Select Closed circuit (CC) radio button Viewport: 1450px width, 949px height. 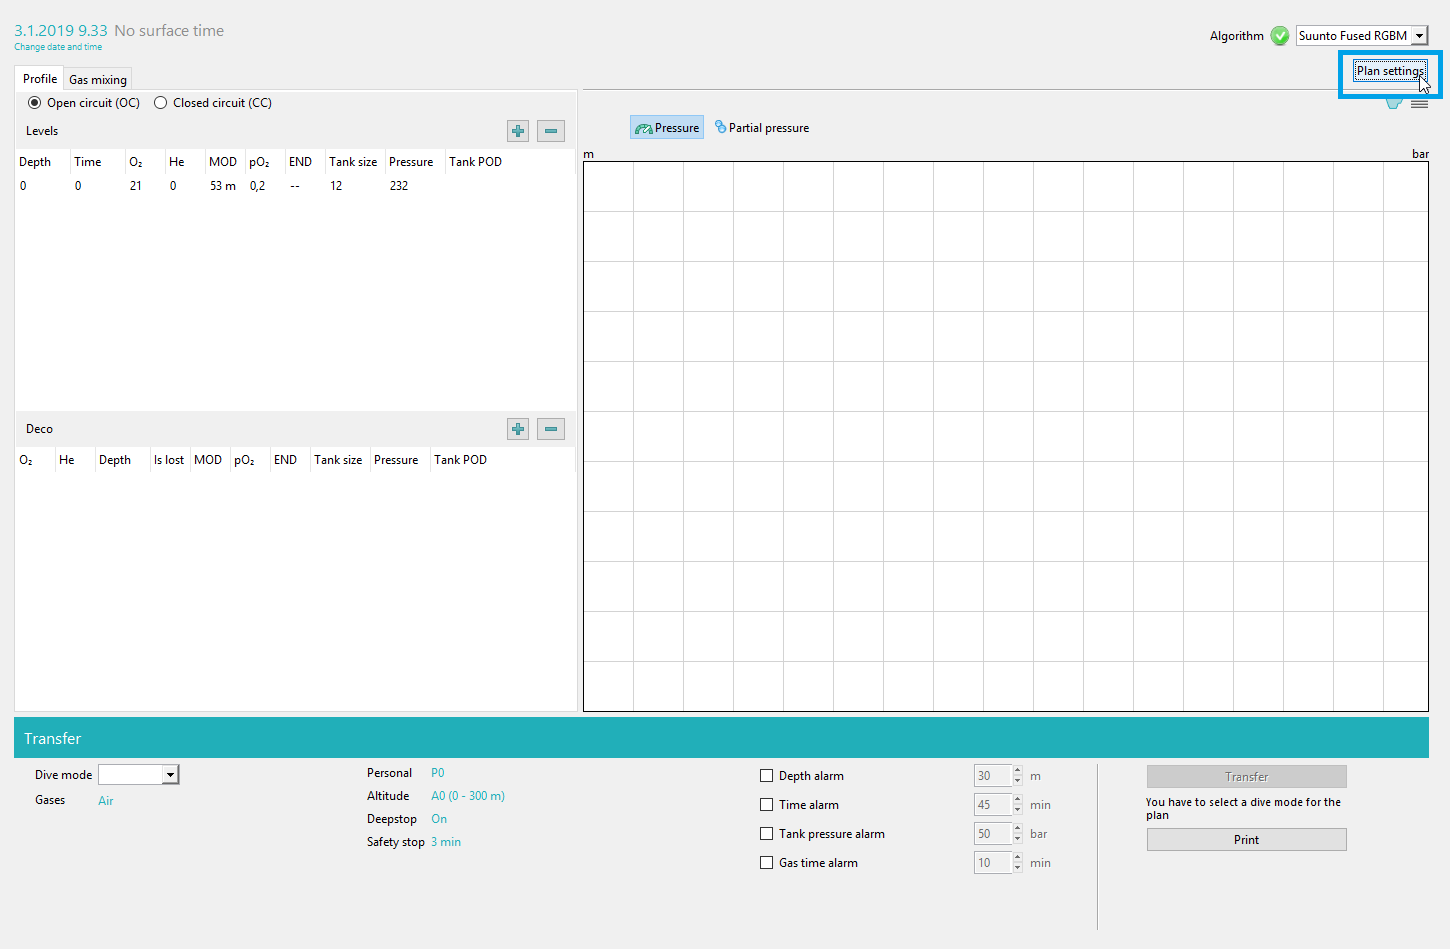click(161, 103)
